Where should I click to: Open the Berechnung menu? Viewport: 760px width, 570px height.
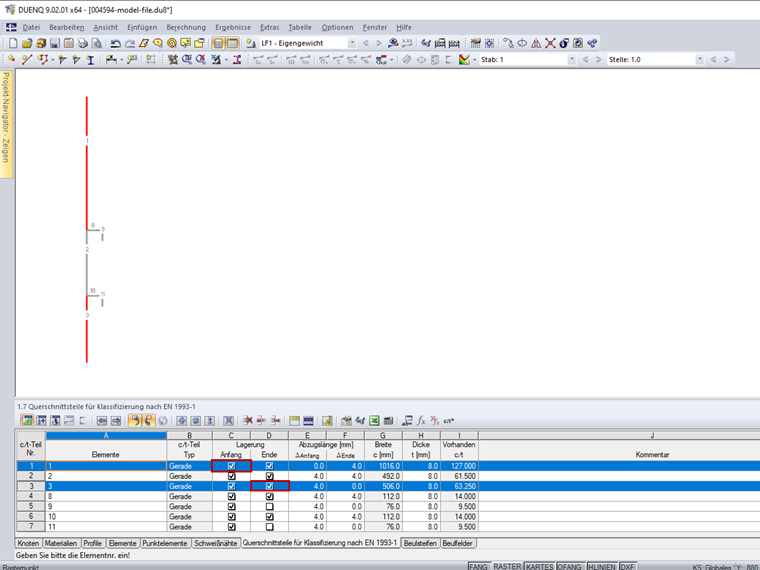186,28
